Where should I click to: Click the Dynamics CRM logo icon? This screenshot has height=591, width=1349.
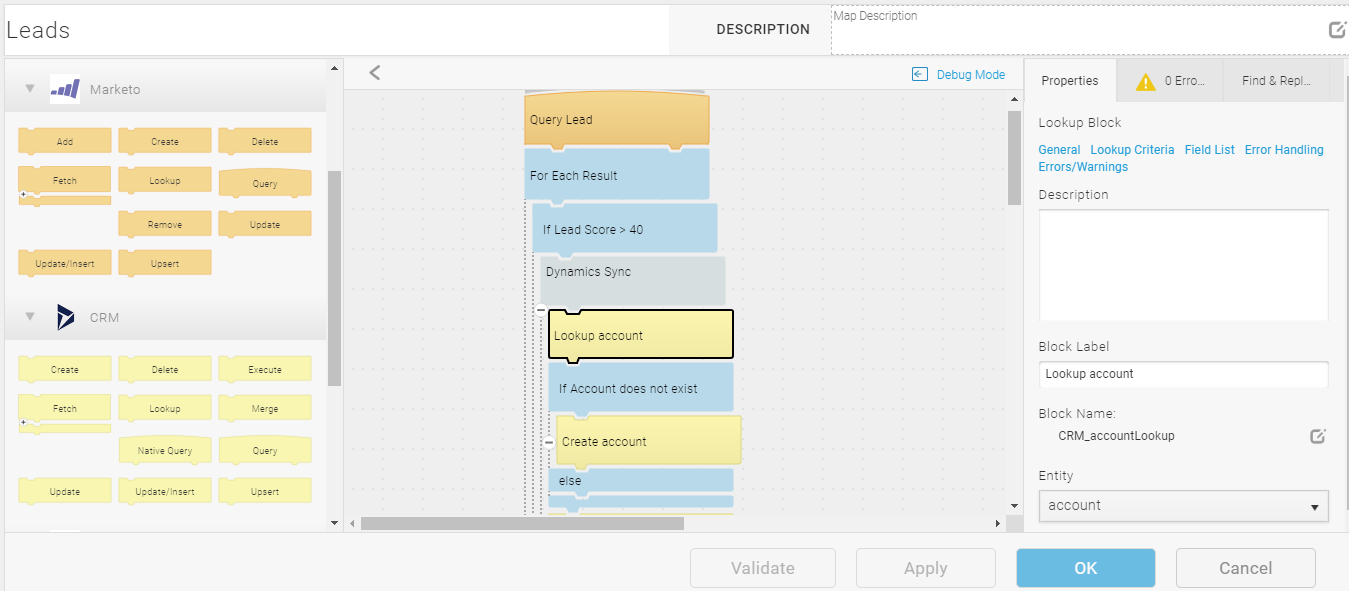tap(64, 318)
